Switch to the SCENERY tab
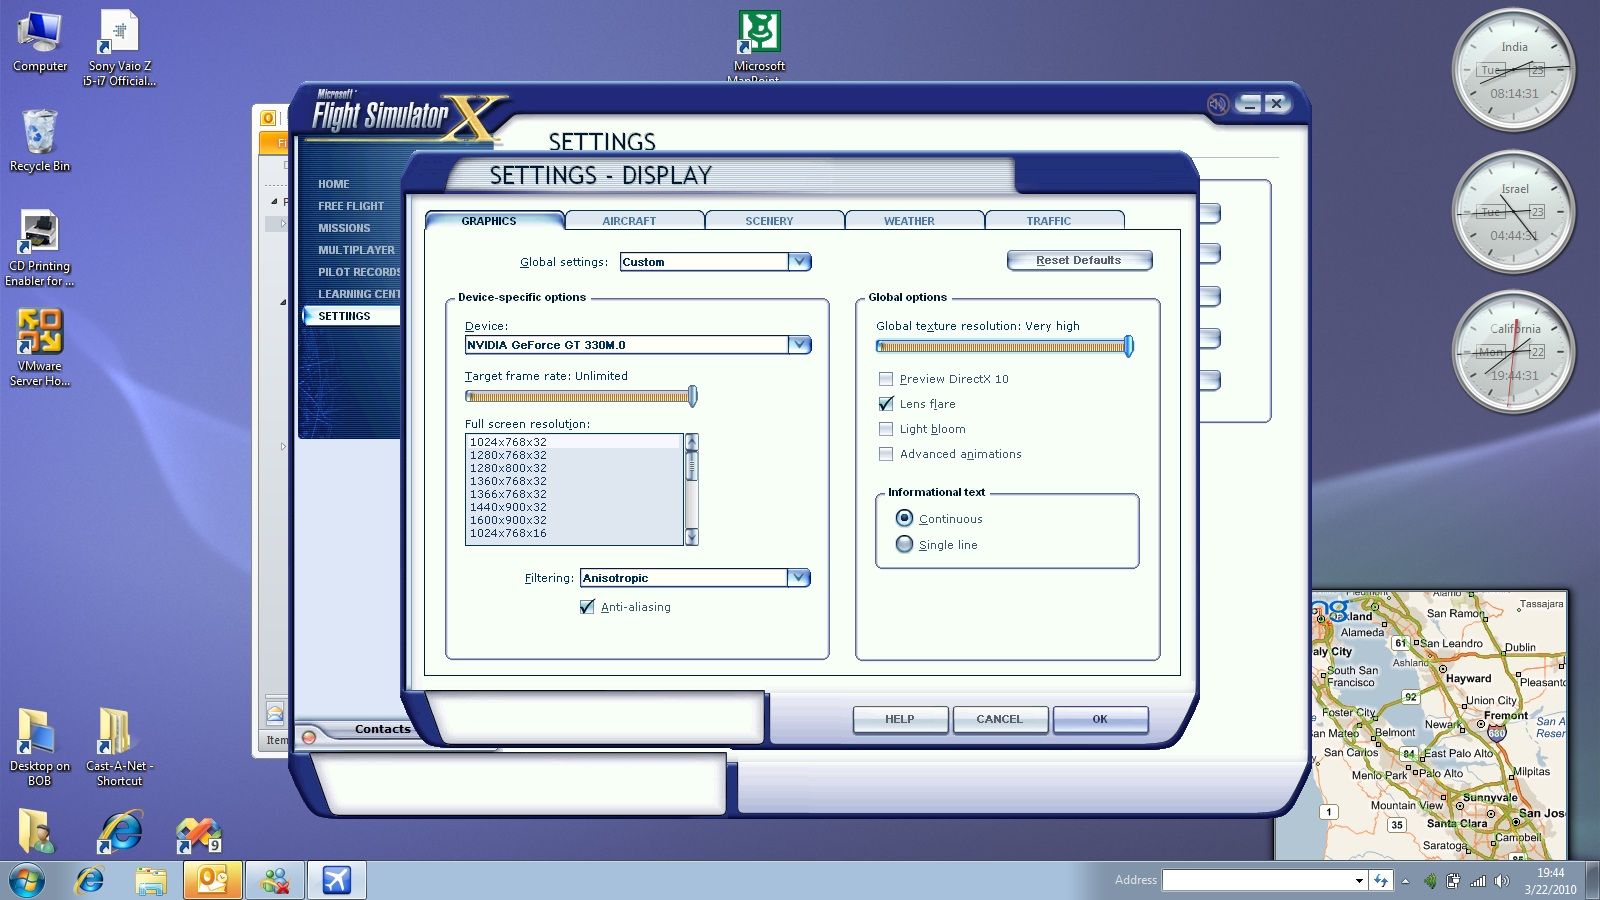The width and height of the screenshot is (1600, 900). click(769, 221)
